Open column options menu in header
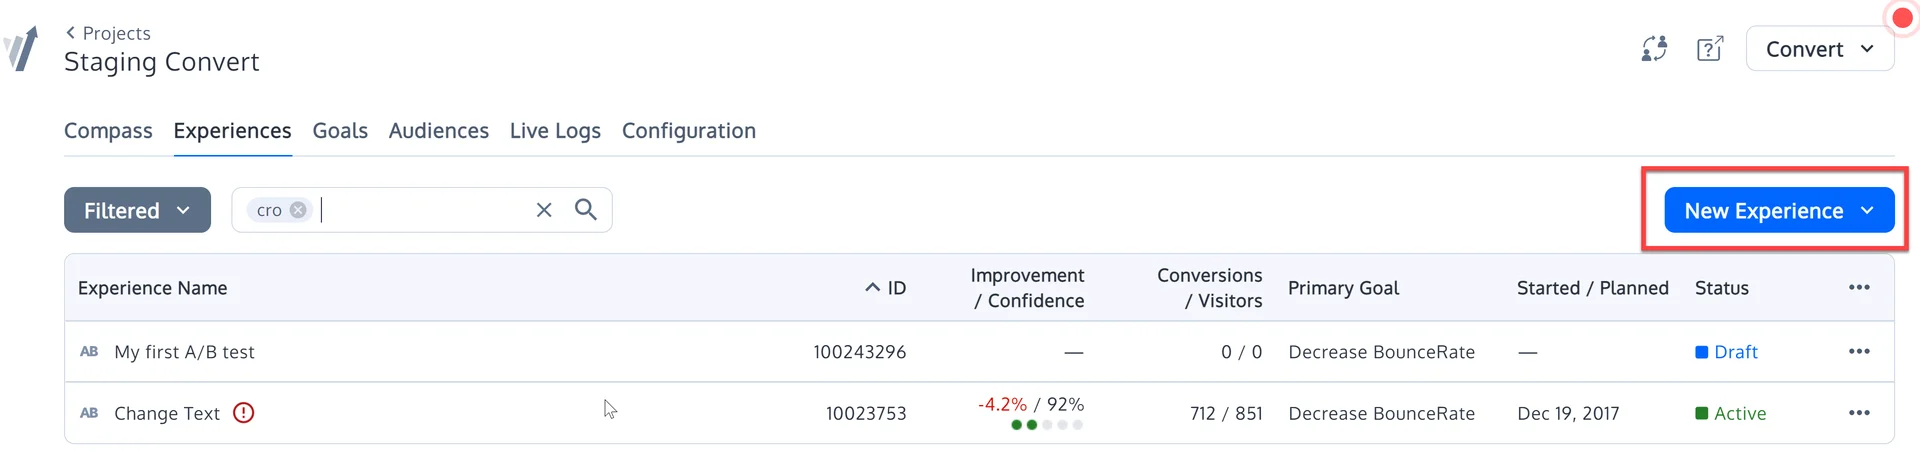 [1859, 287]
